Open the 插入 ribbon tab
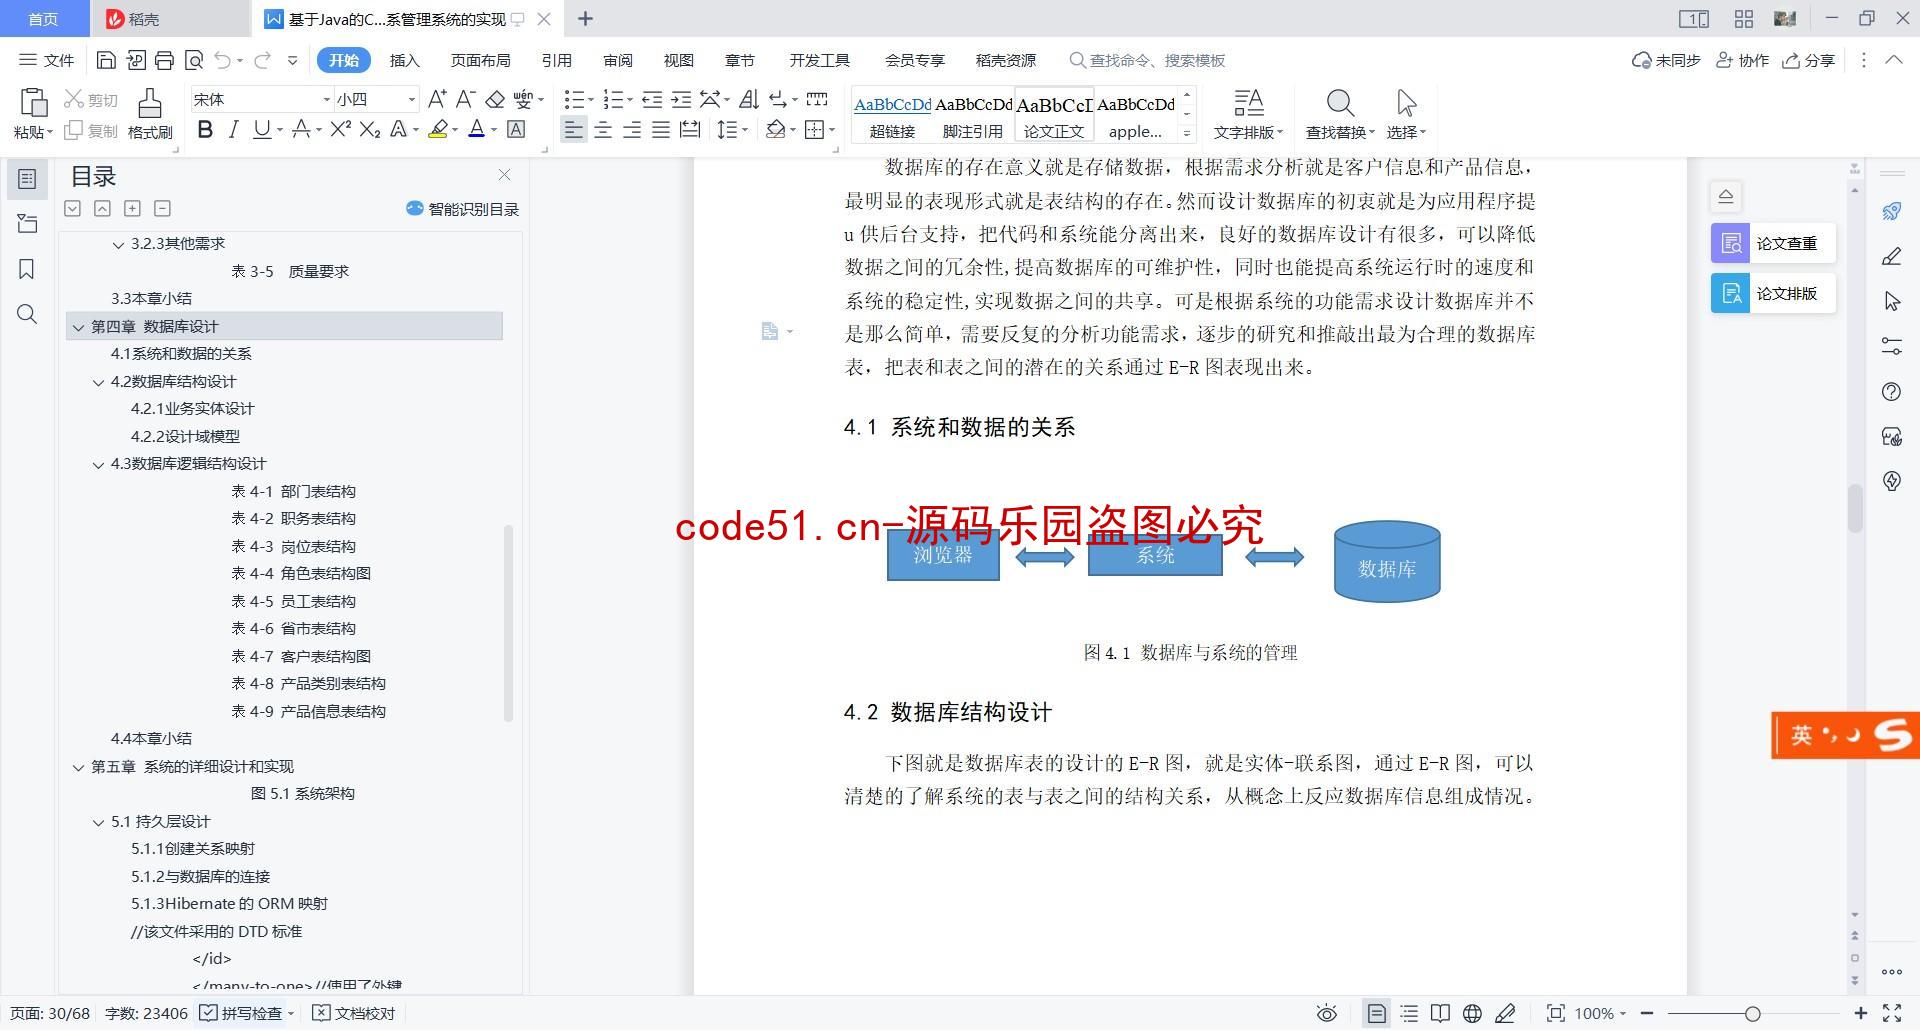This screenshot has height=1030, width=1920. coord(404,60)
